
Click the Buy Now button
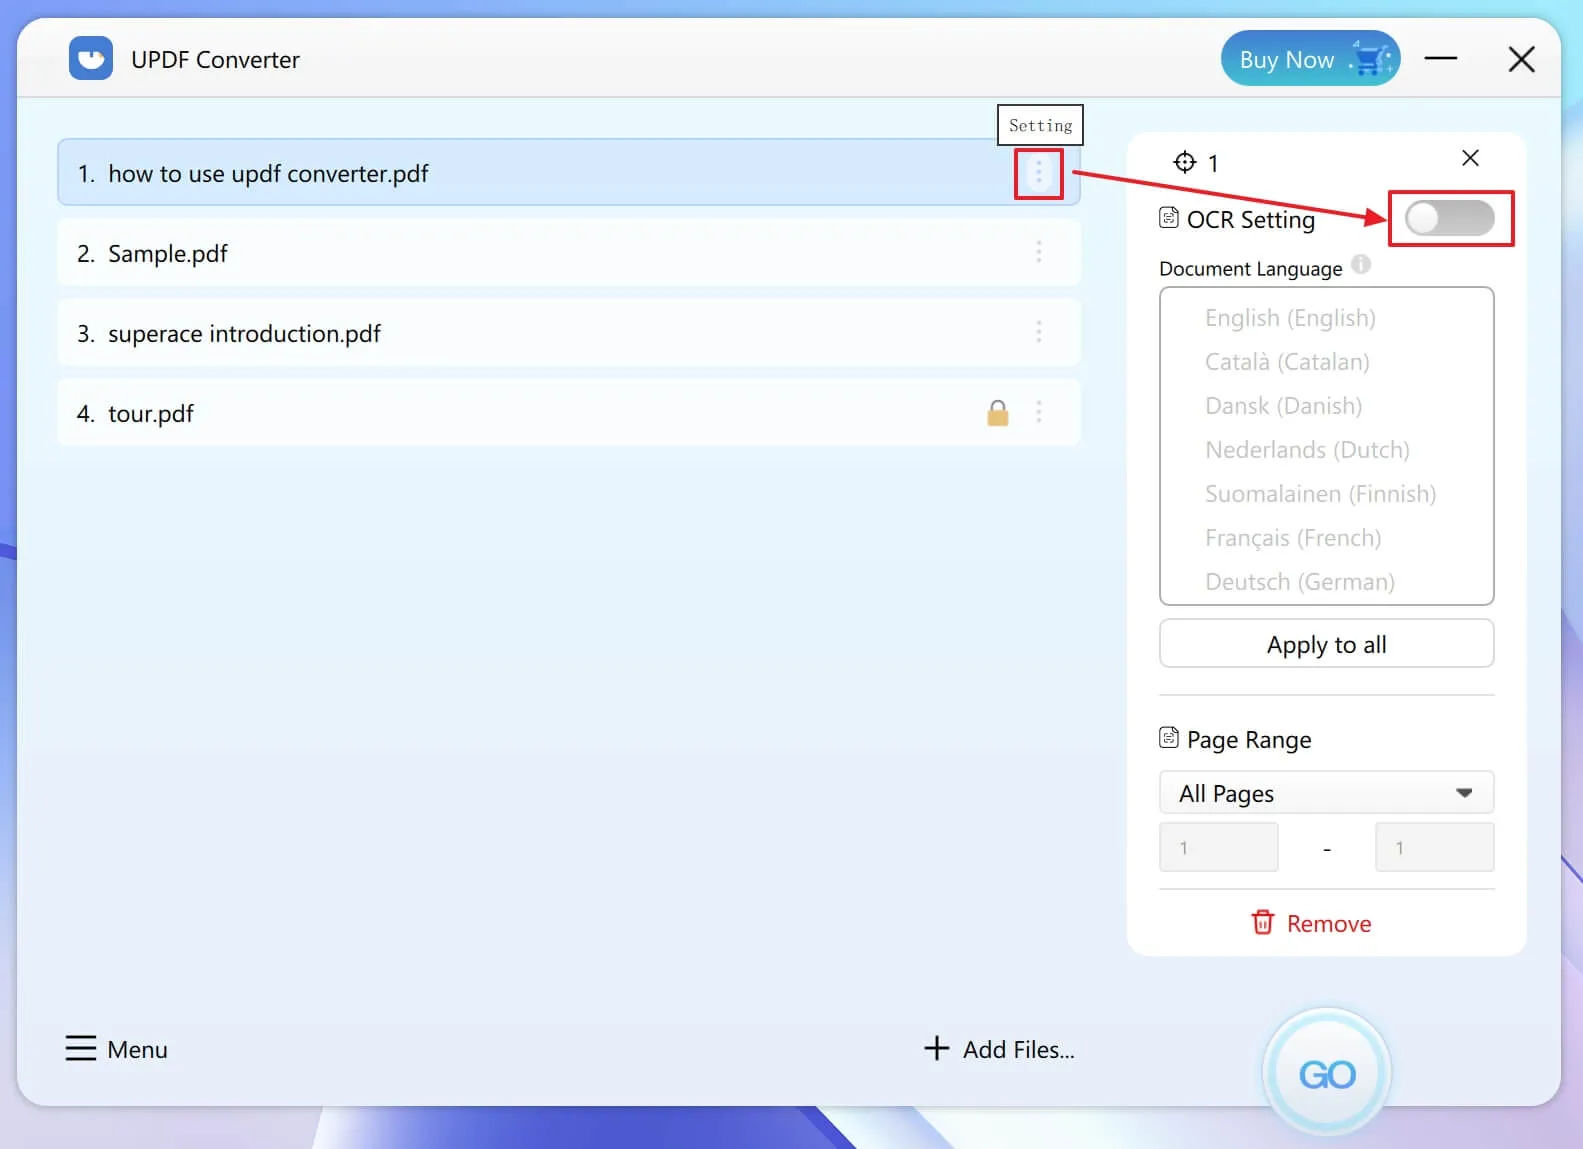[1310, 59]
